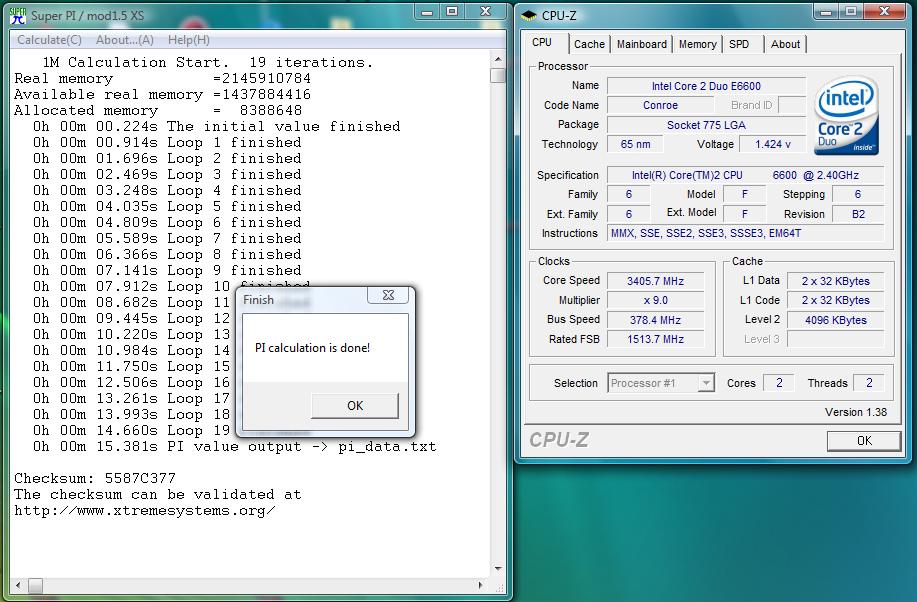Close the CPU-Z window
Image resolution: width=917 pixels, height=602 pixels.
click(884, 12)
